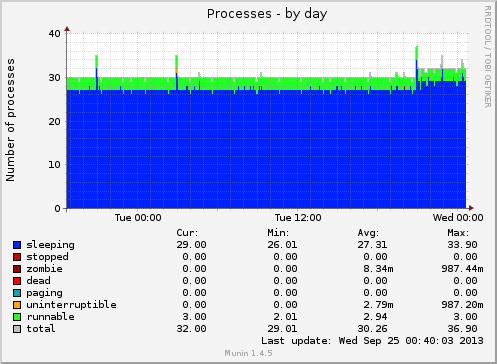Click the 'Last update' timestamp text
Image resolution: width=497 pixels, height=364 pixels.
pyautogui.click(x=372, y=341)
